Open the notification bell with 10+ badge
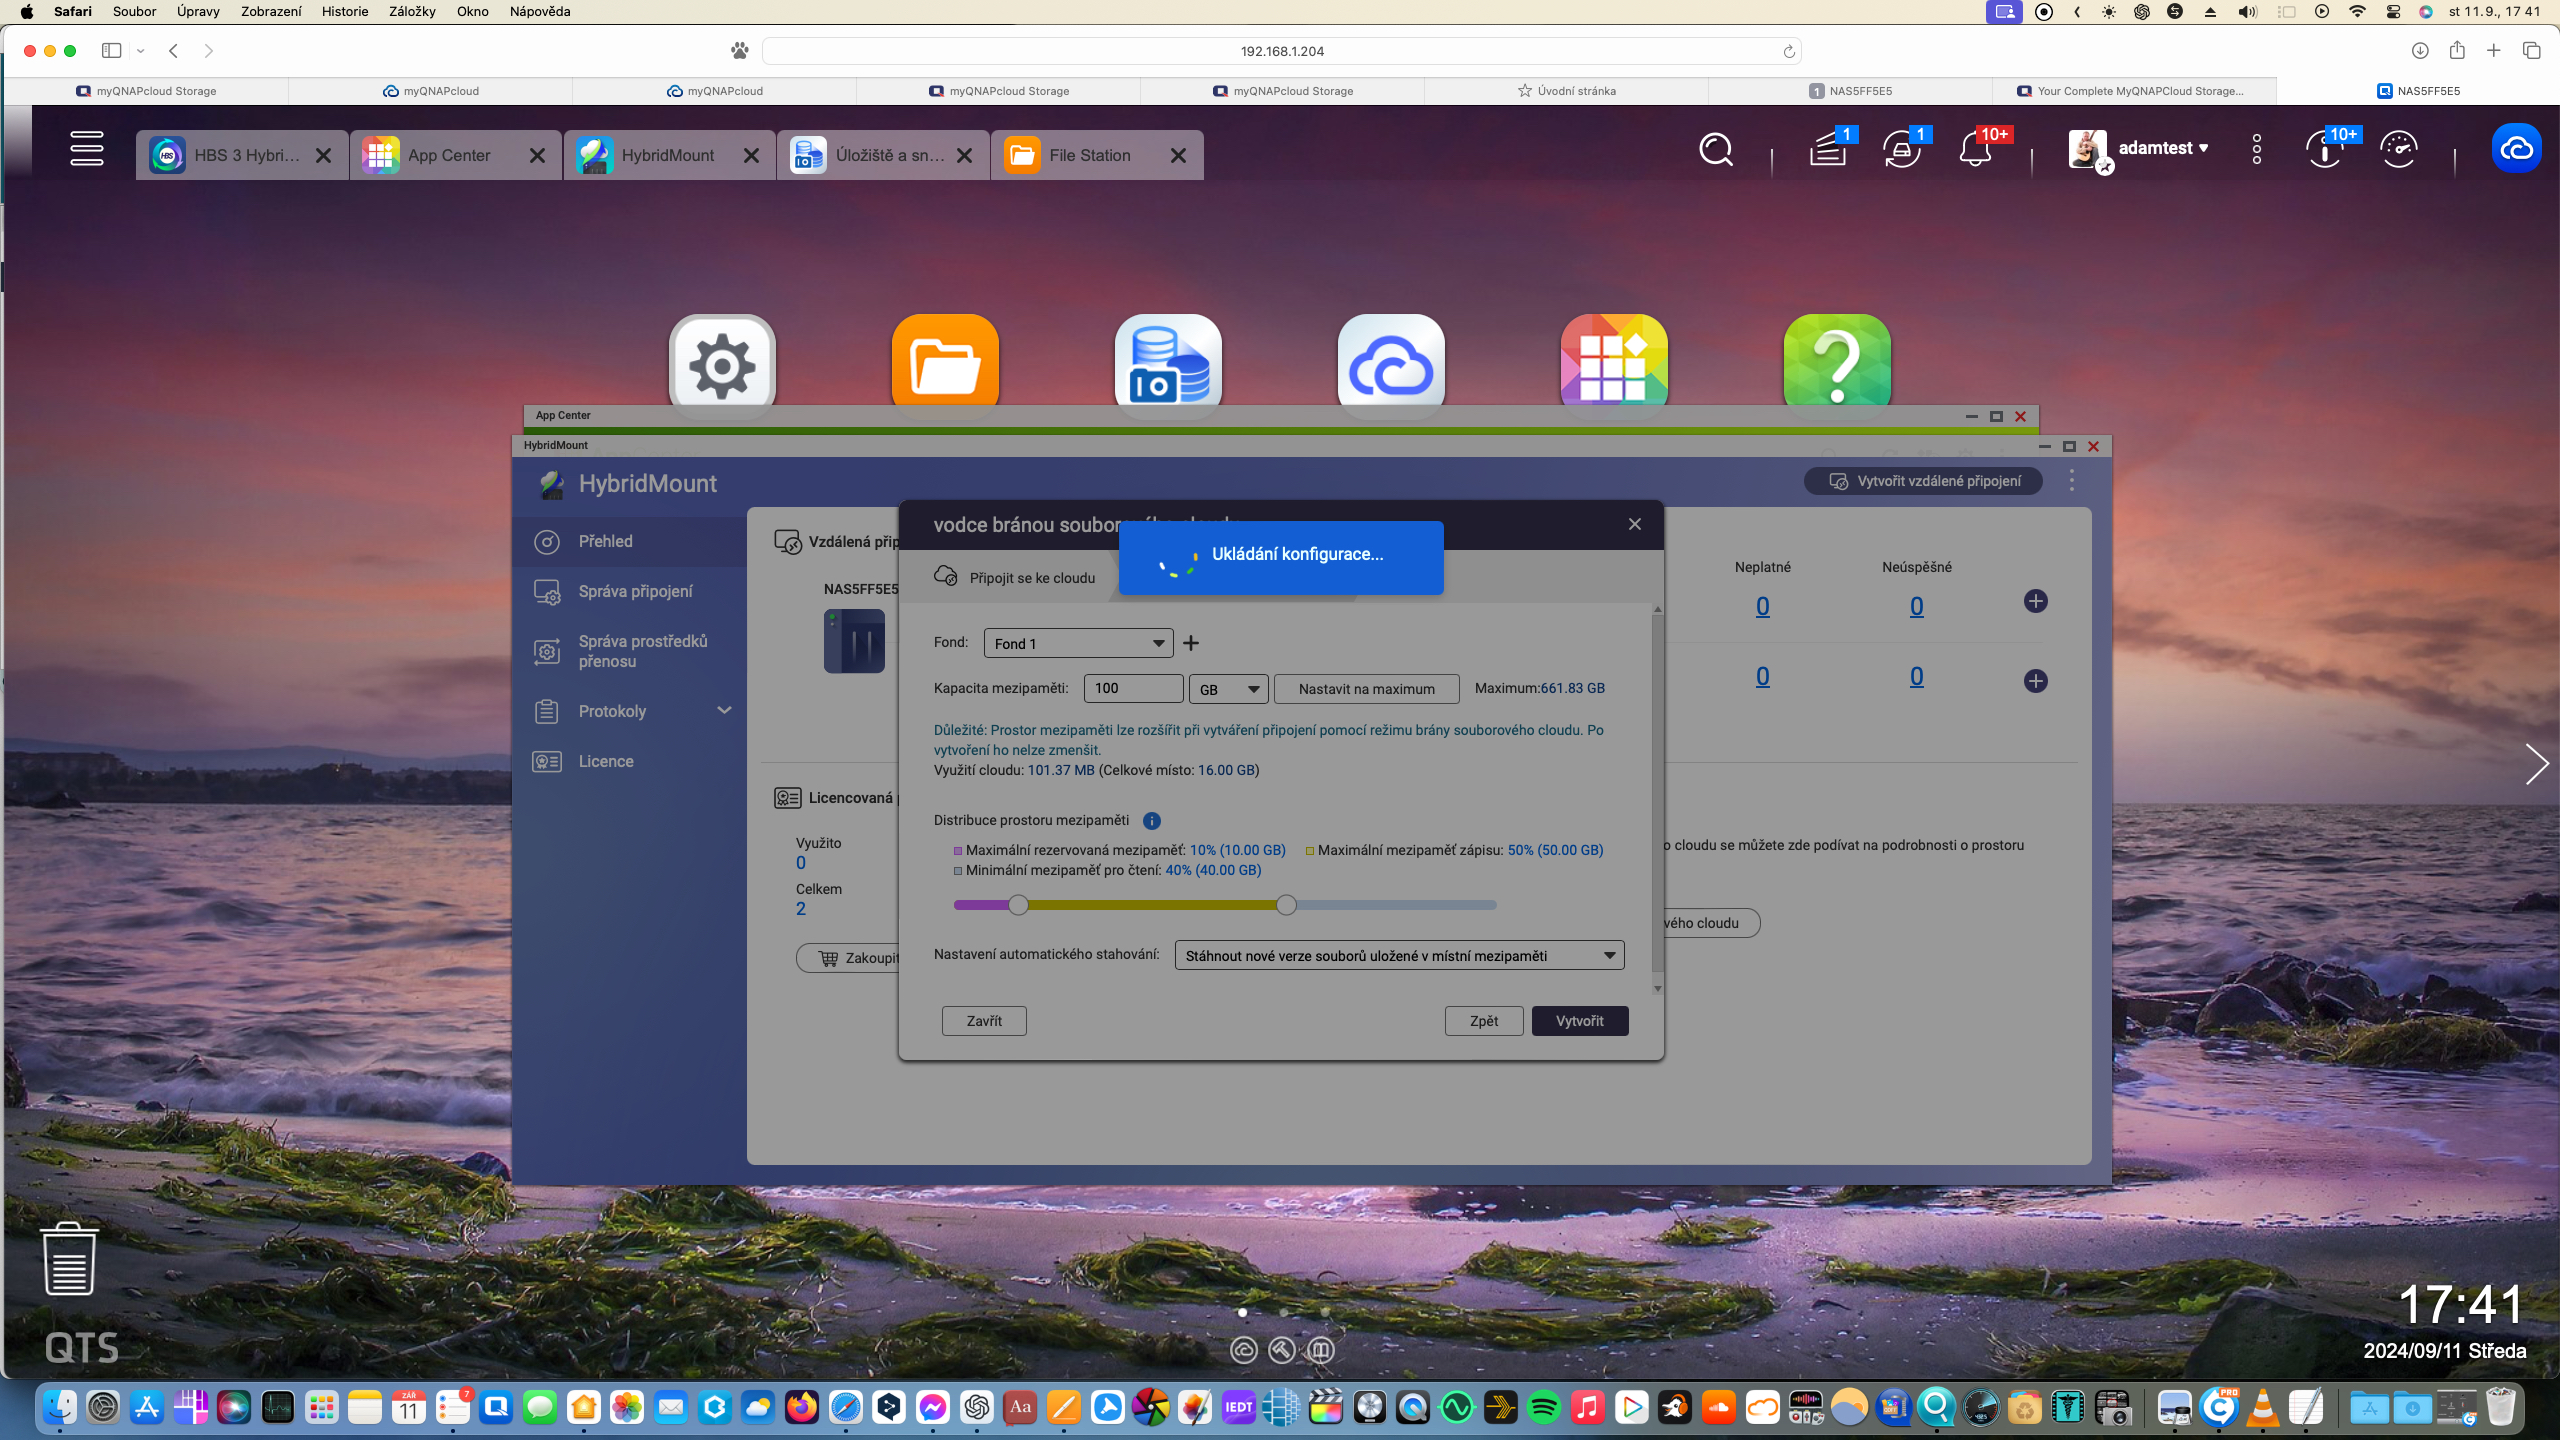Screen dimensions: 2560x1440 click(x=1975, y=150)
